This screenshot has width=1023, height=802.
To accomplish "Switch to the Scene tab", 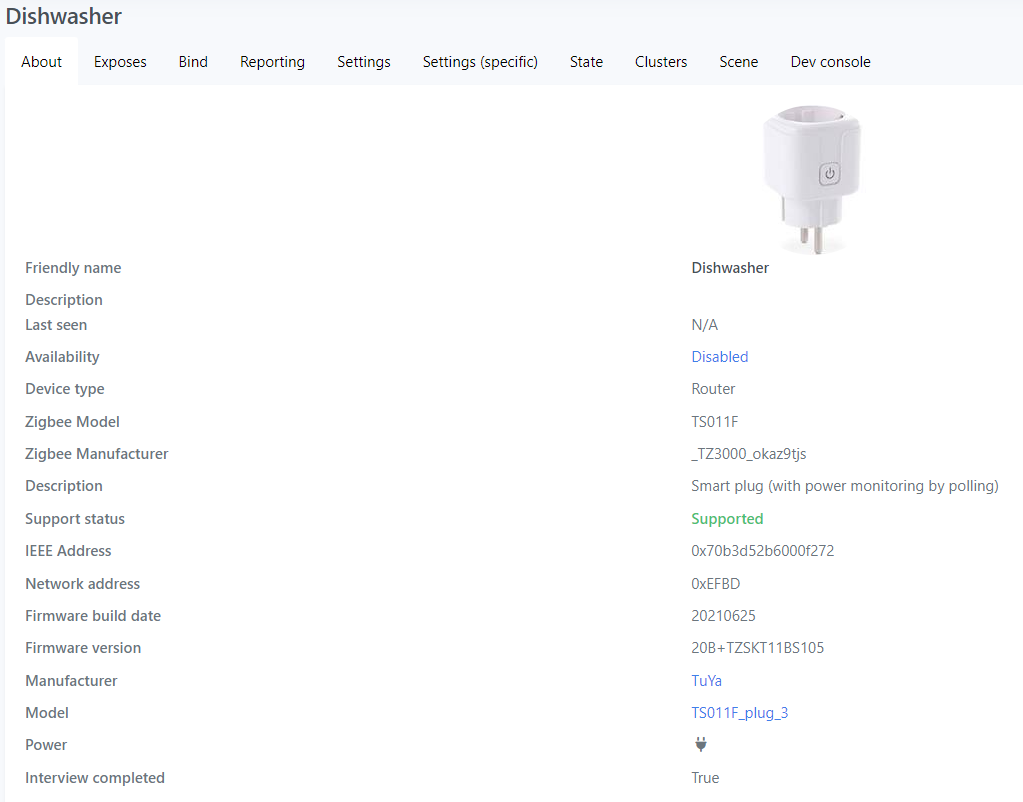I will (738, 61).
